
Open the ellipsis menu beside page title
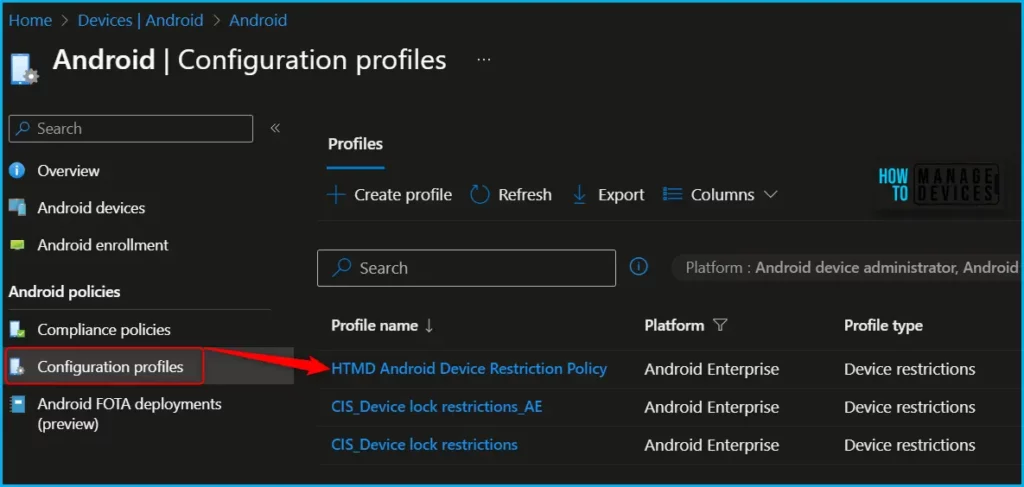tap(483, 60)
